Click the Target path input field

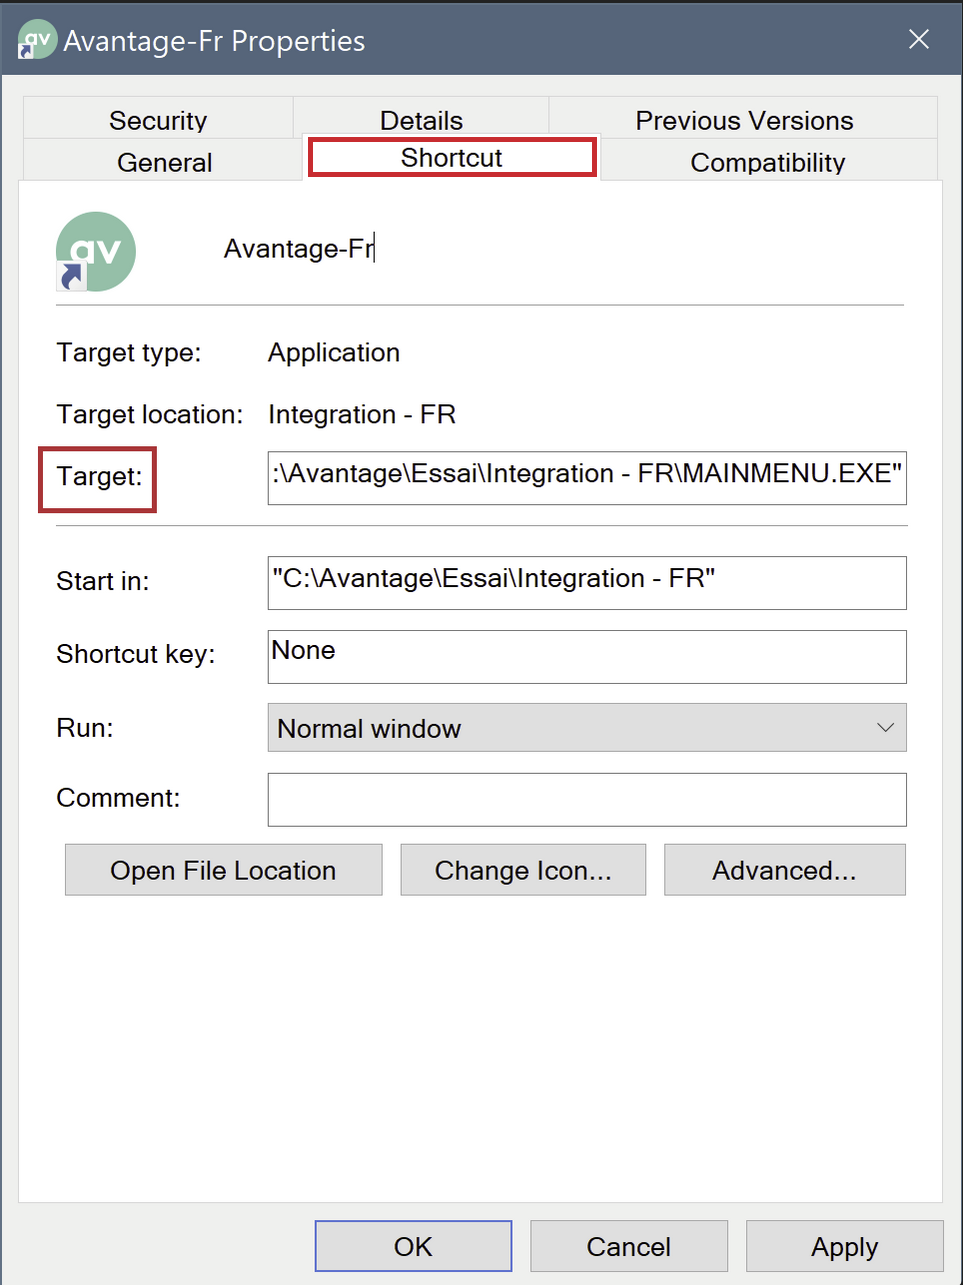(587, 478)
